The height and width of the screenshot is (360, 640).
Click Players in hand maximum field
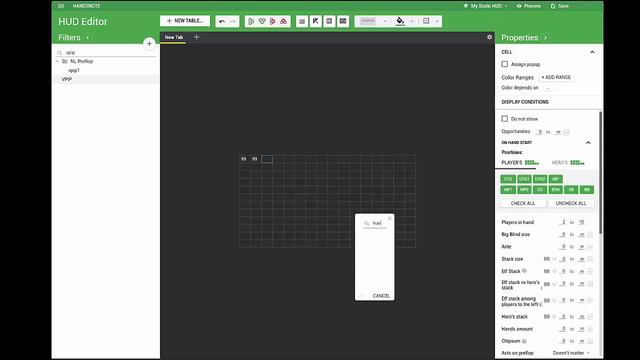tap(581, 222)
